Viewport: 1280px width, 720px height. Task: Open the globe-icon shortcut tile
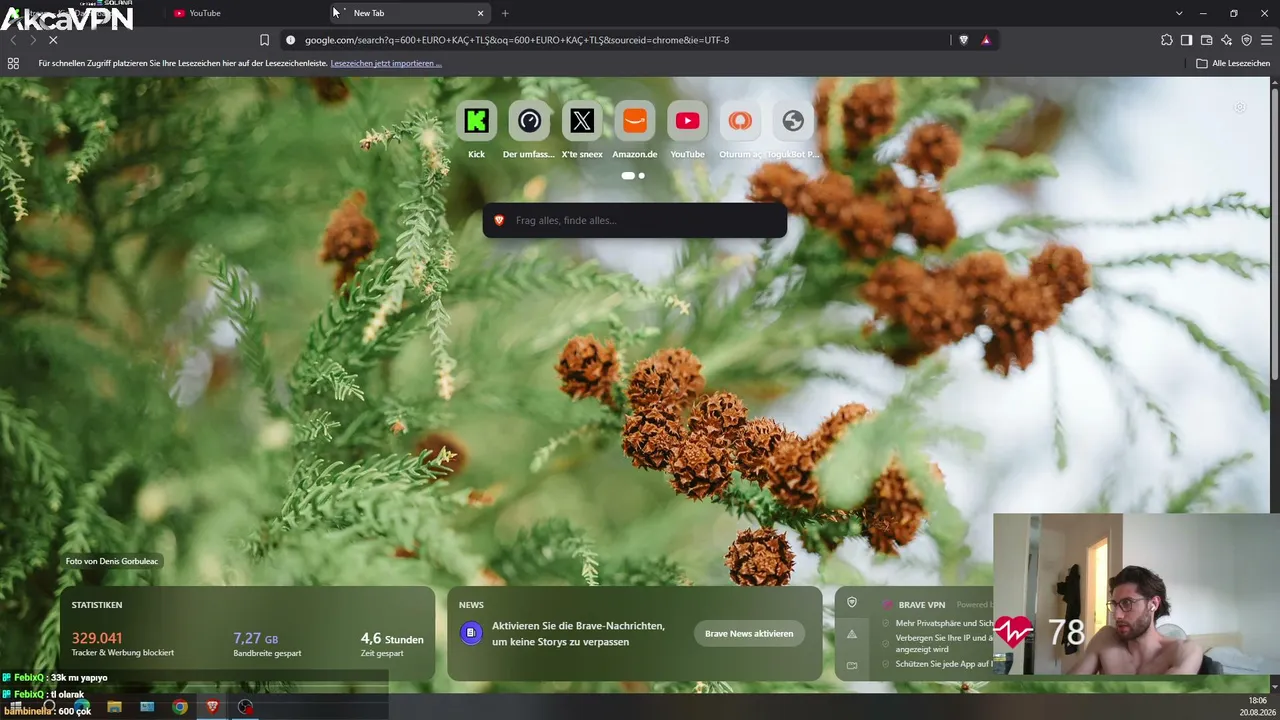tap(793, 121)
